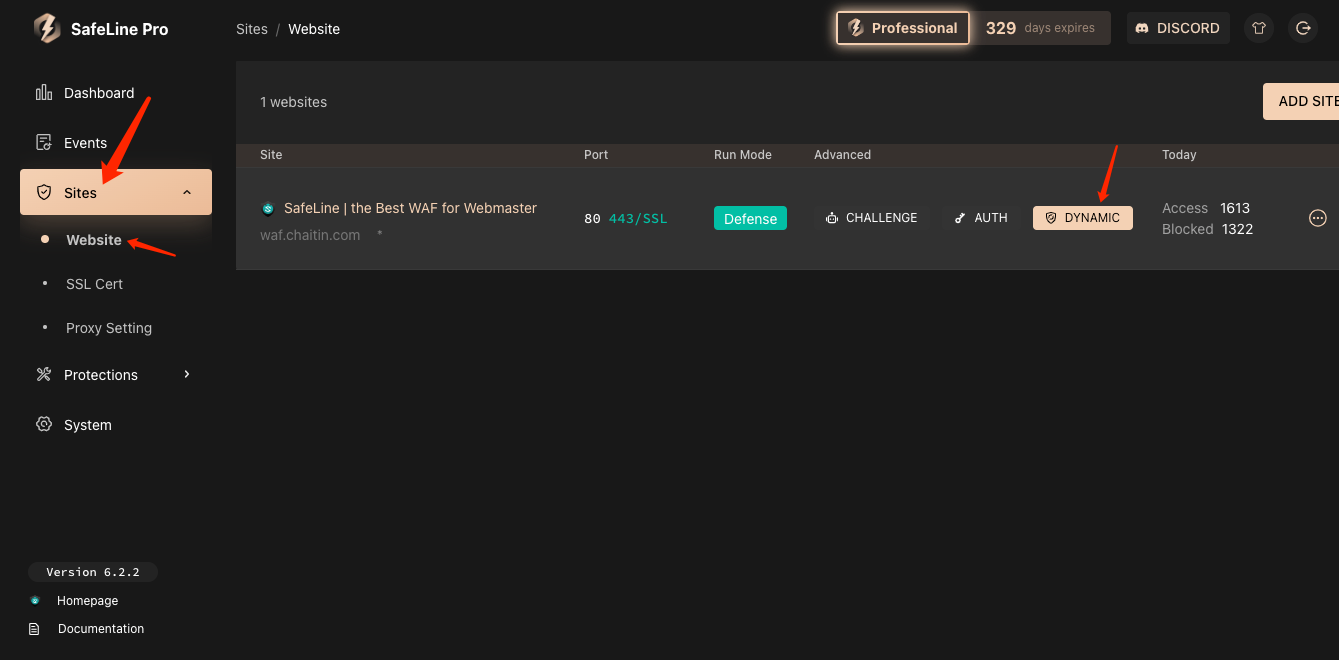Click the Run Mode column header

click(743, 155)
